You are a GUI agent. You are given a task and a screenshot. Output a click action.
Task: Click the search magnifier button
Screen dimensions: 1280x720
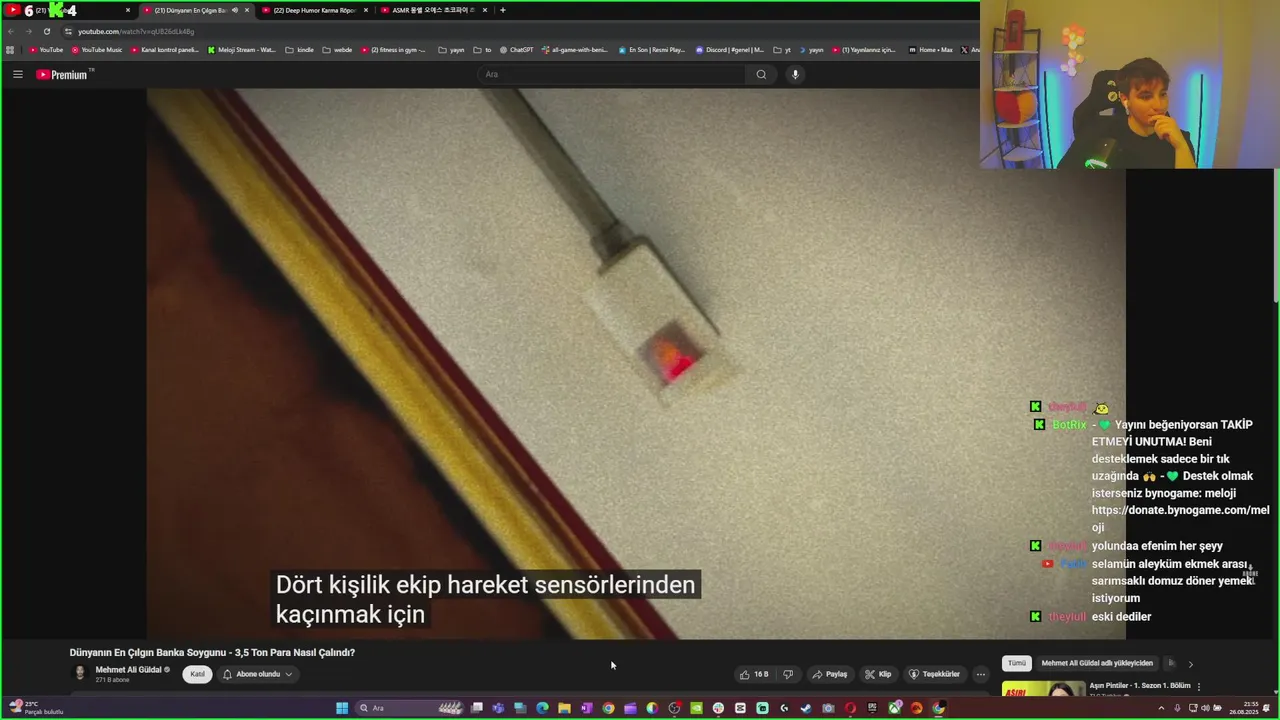[761, 74]
